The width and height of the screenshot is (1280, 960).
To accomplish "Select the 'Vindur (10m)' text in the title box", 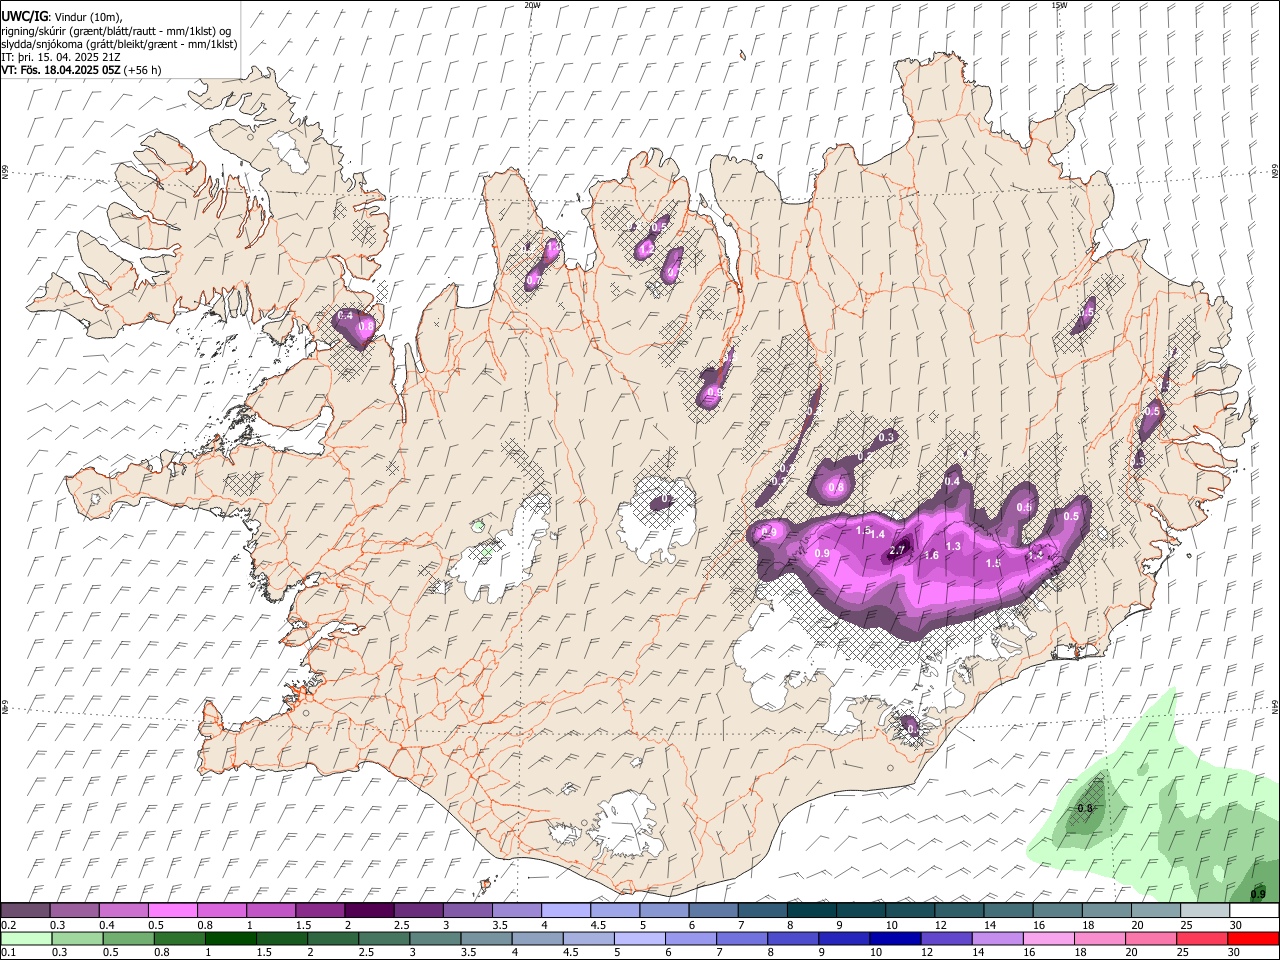I will [87, 17].
